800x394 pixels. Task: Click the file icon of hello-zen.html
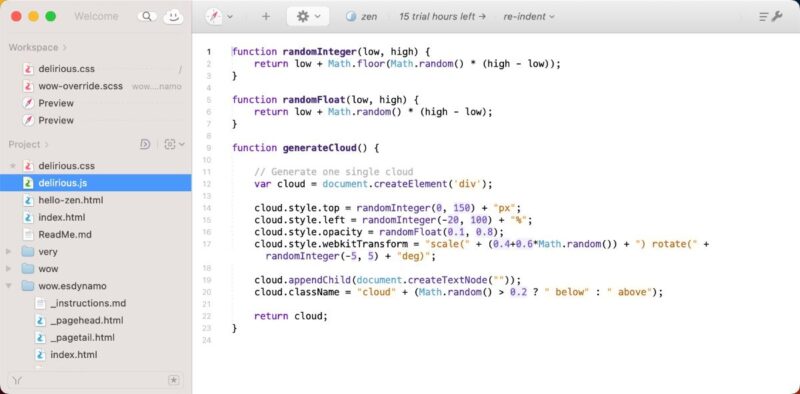(29, 200)
